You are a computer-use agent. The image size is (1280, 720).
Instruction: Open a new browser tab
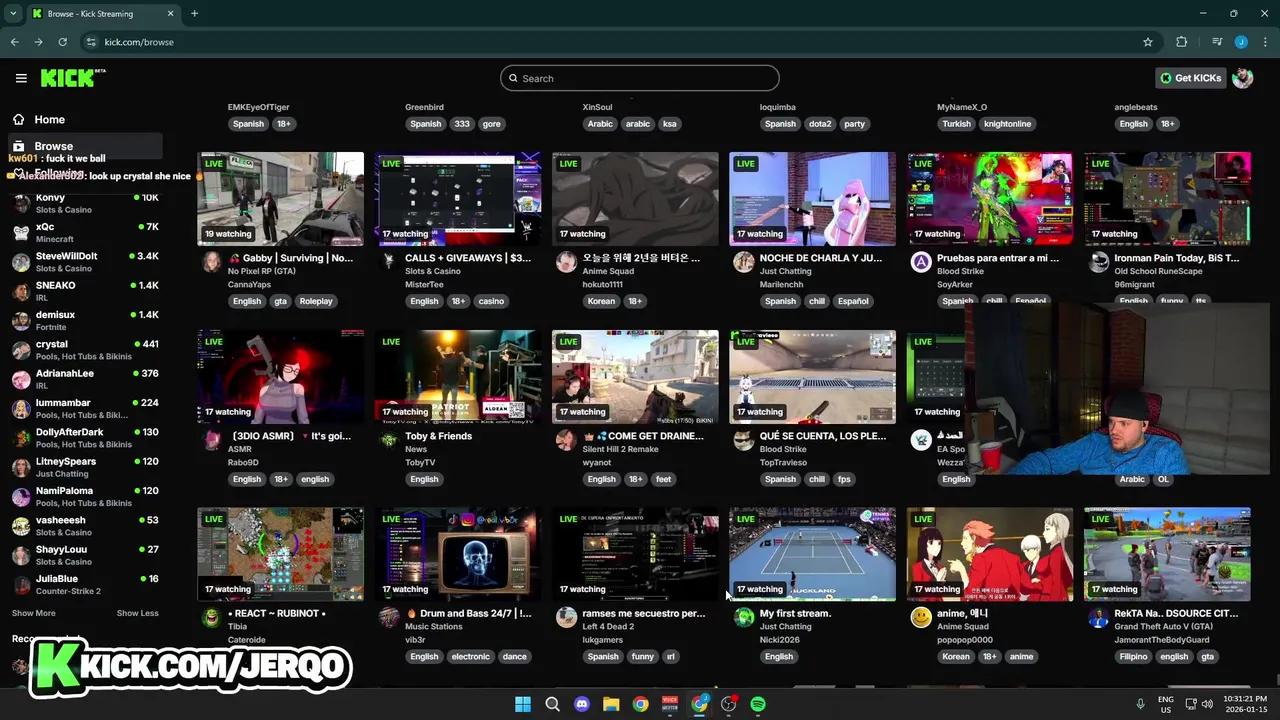194,14
